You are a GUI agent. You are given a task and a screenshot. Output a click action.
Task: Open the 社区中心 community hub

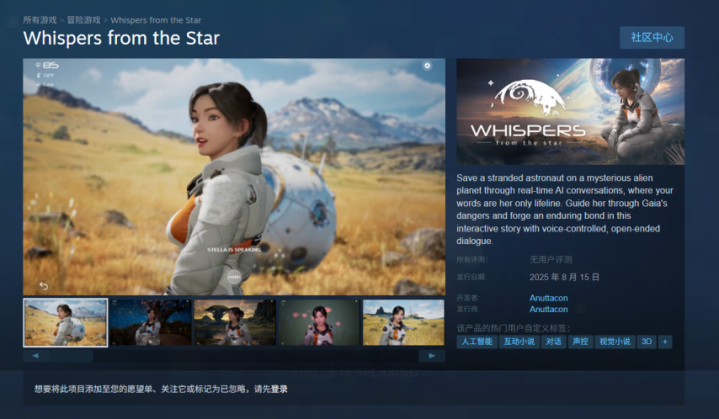[x=652, y=38]
